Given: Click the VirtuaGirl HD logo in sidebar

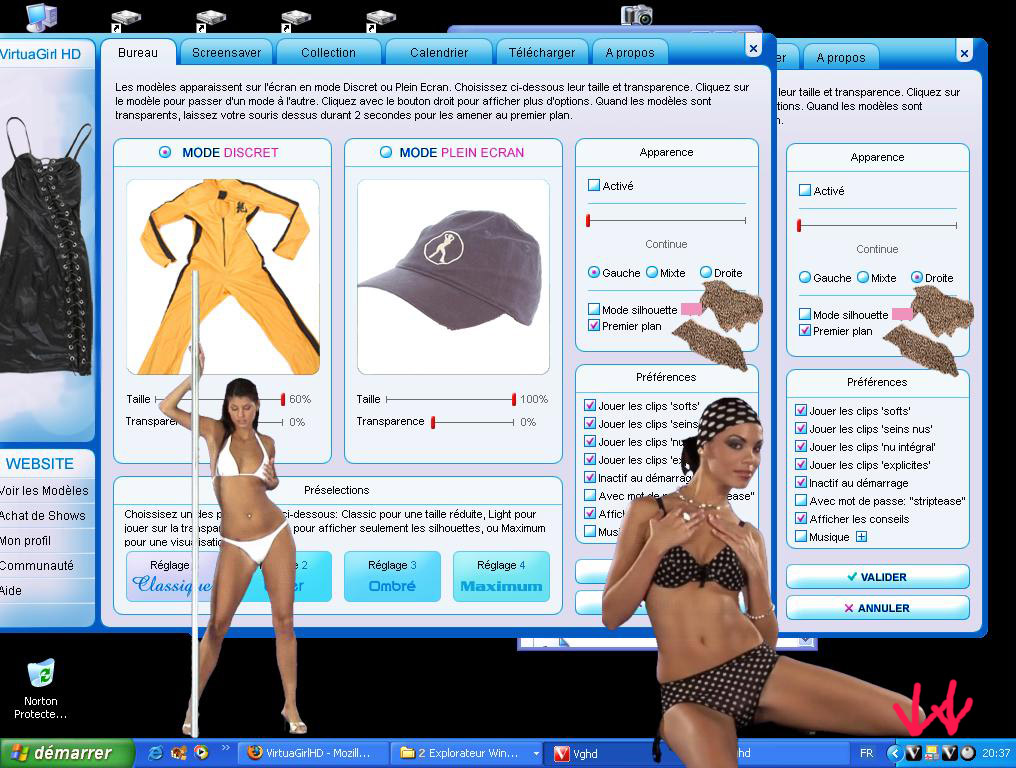Looking at the screenshot, I should [41, 54].
